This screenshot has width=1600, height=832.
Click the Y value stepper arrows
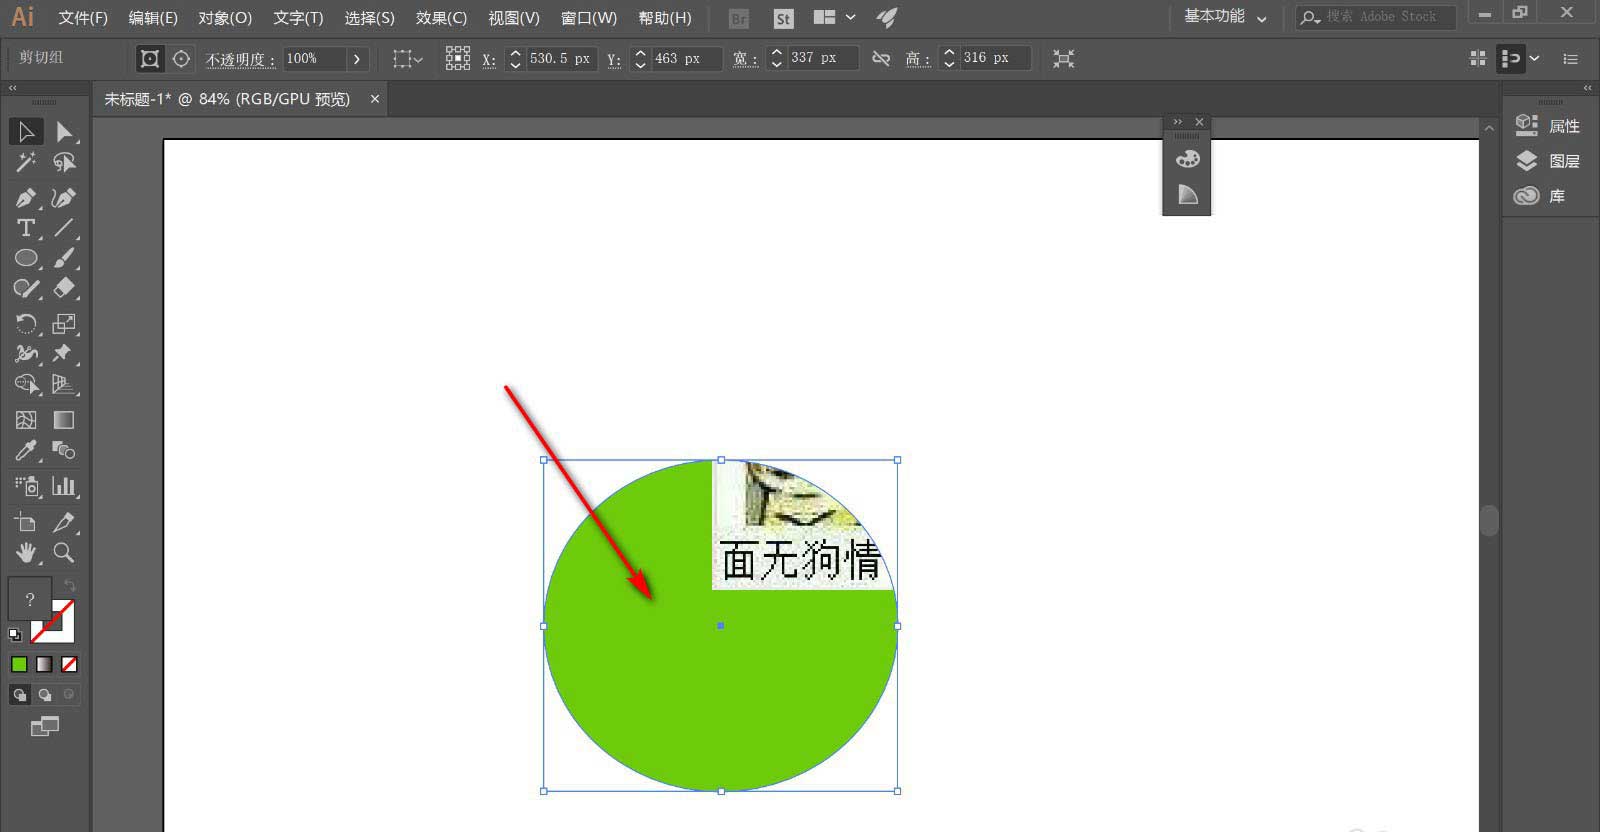[x=640, y=59]
